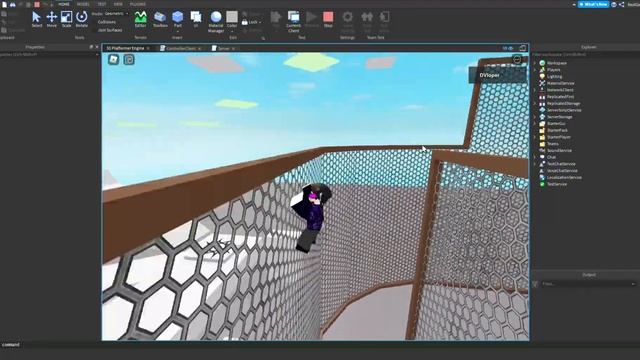Open the PLUGINS ribbon tab
The width and height of the screenshot is (640, 360).
pos(138,4)
